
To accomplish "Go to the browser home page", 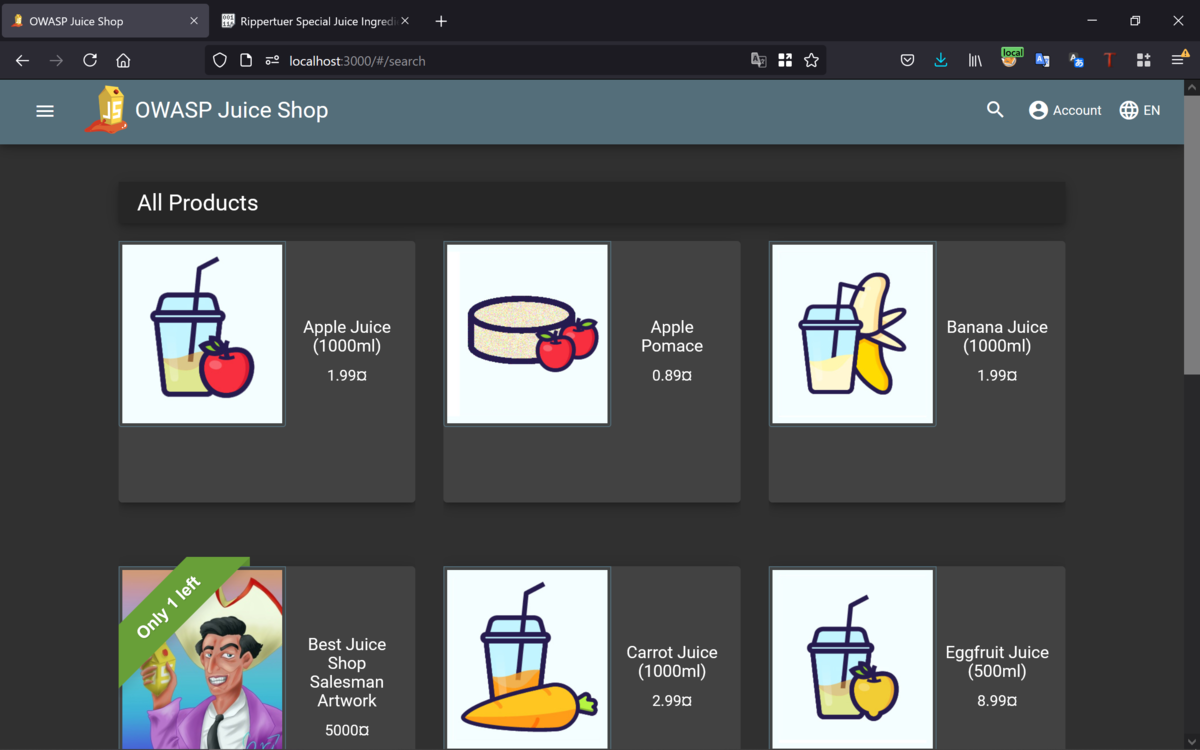I will pyautogui.click(x=123, y=61).
